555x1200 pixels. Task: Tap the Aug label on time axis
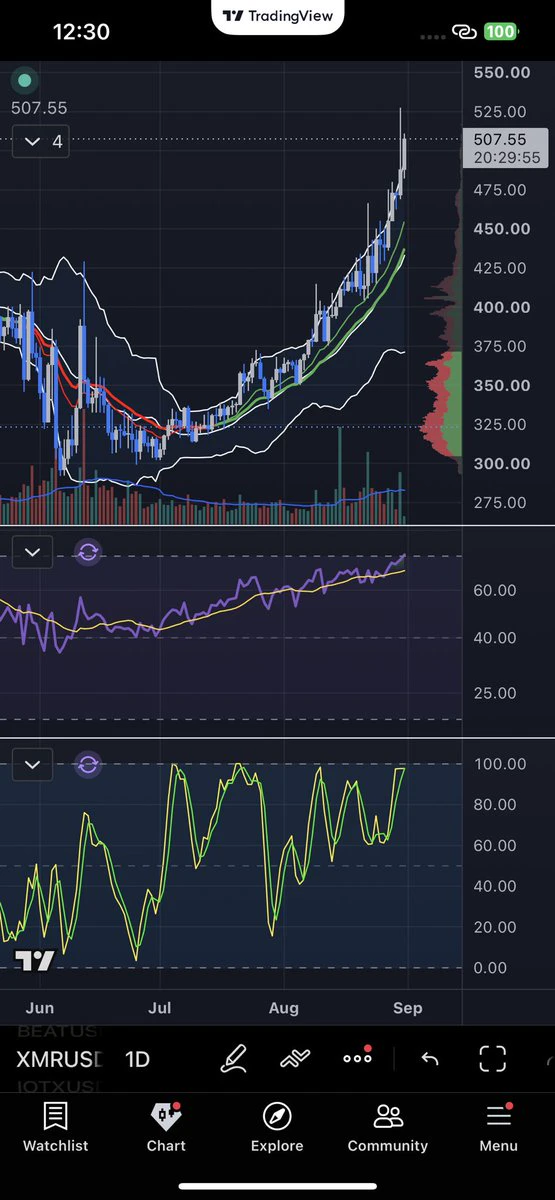tap(284, 1008)
